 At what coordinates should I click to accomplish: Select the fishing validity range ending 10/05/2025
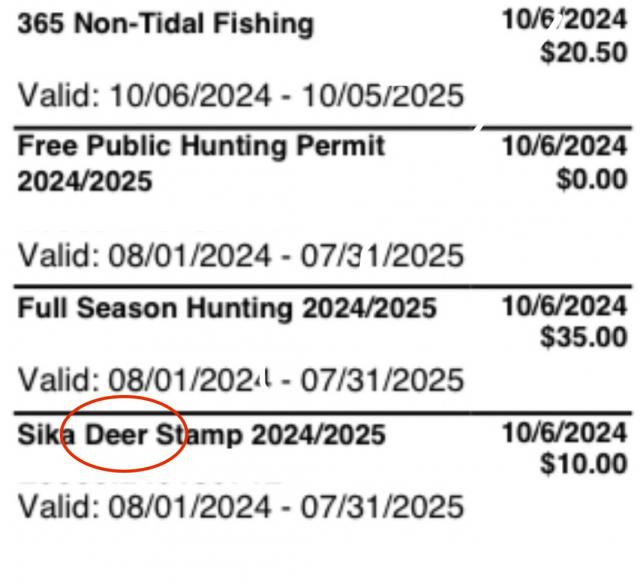[240, 96]
